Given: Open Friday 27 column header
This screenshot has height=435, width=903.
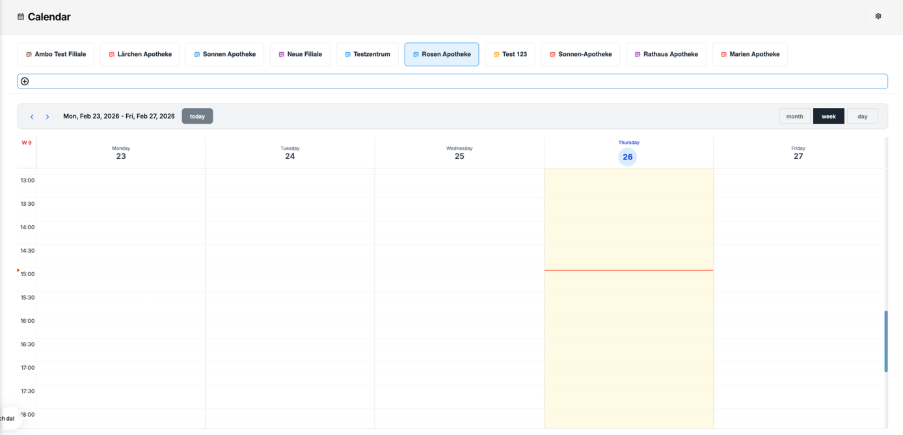Looking at the screenshot, I should click(798, 153).
